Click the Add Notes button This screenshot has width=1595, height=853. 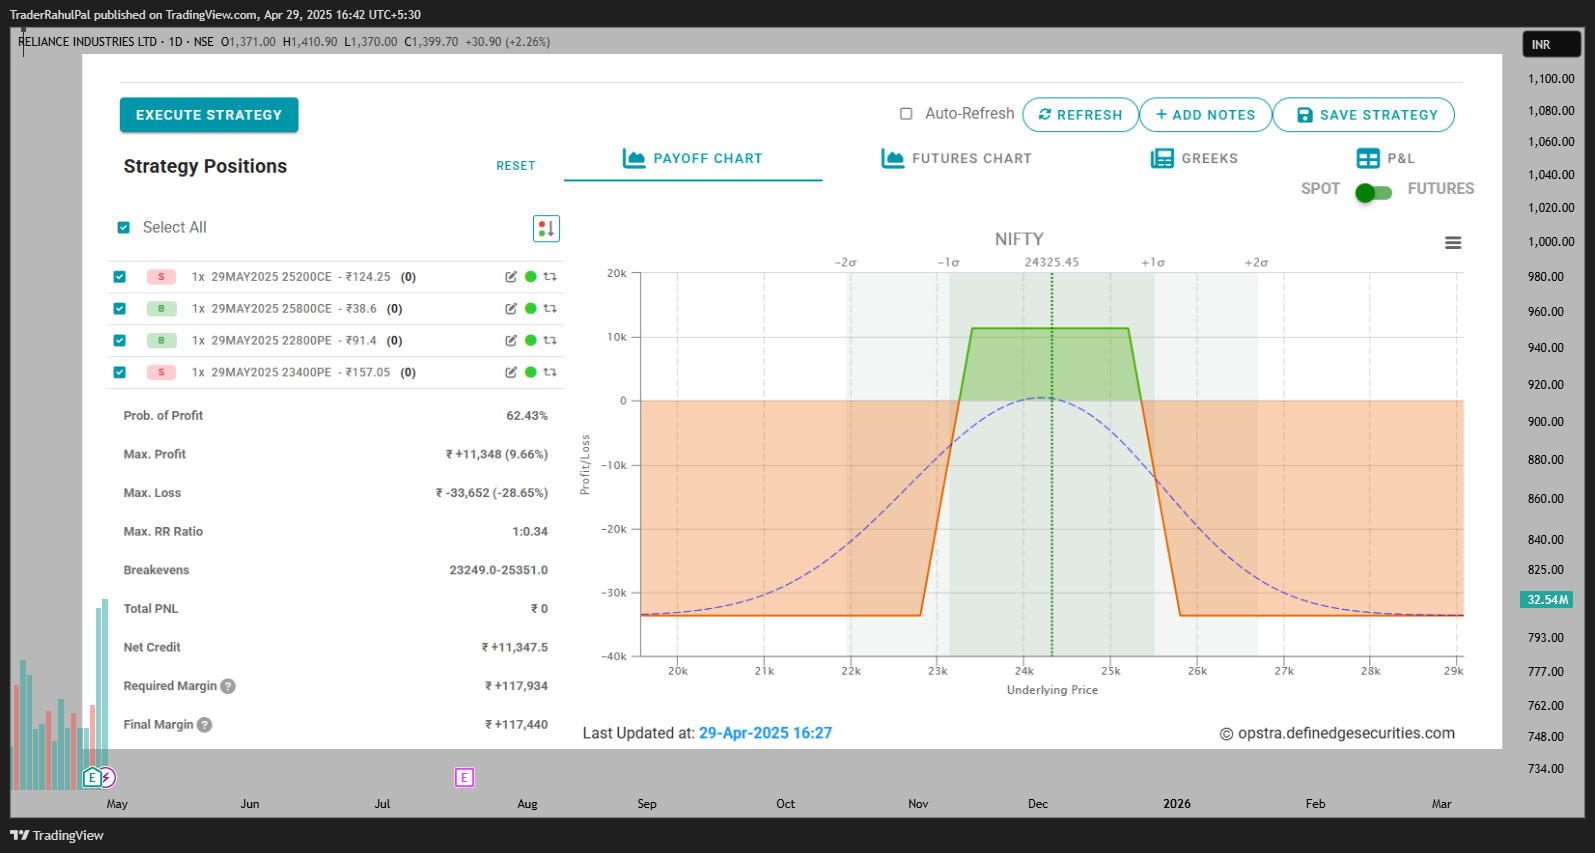[x=1205, y=115]
